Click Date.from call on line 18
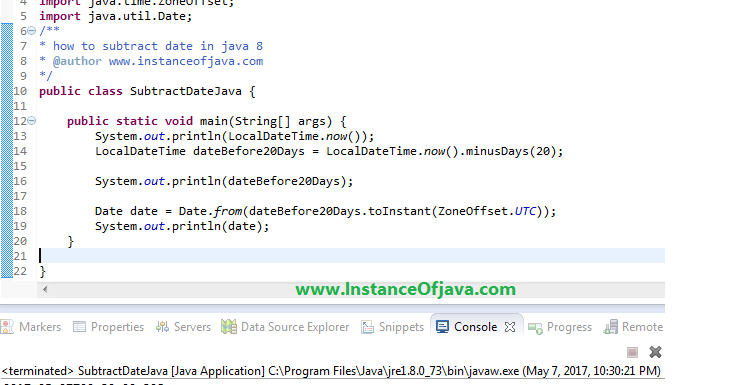Viewport: 733px width, 385px height. [210, 211]
